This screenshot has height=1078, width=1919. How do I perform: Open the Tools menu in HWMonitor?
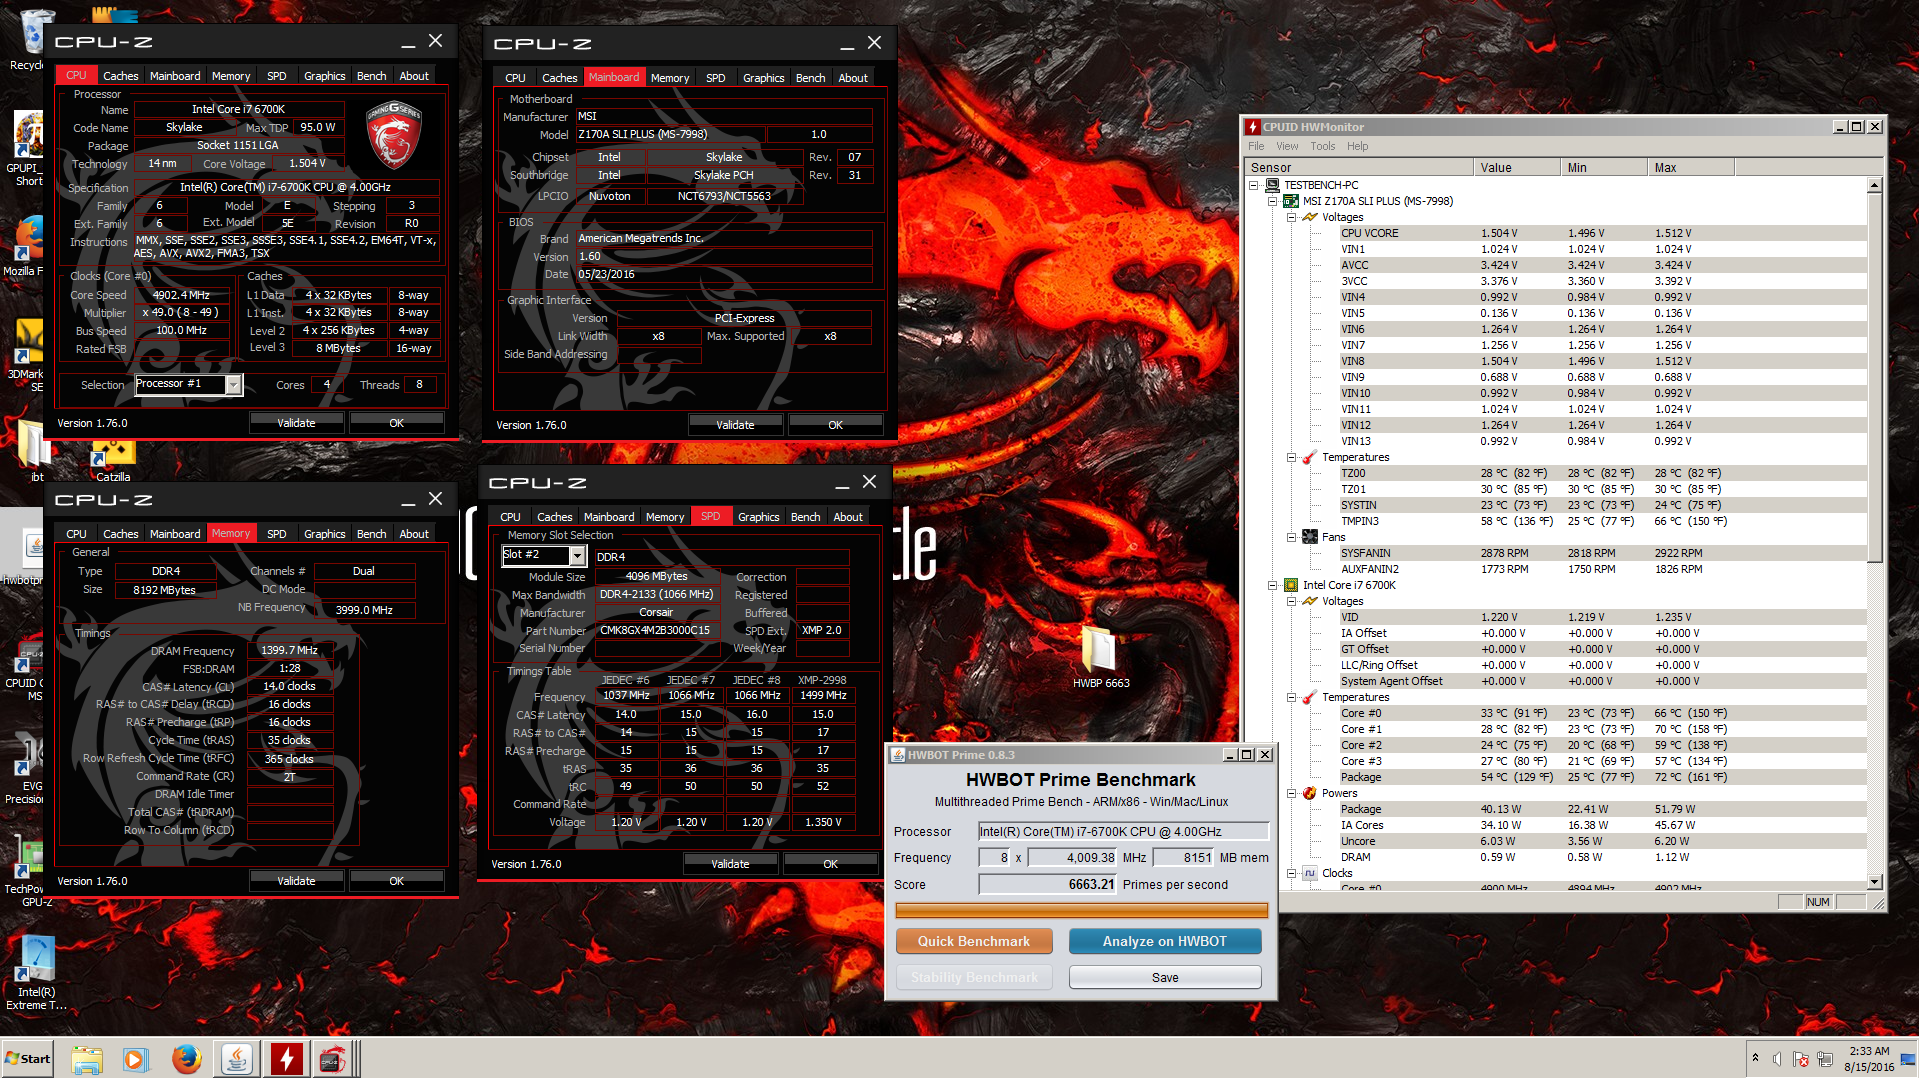coord(1322,146)
